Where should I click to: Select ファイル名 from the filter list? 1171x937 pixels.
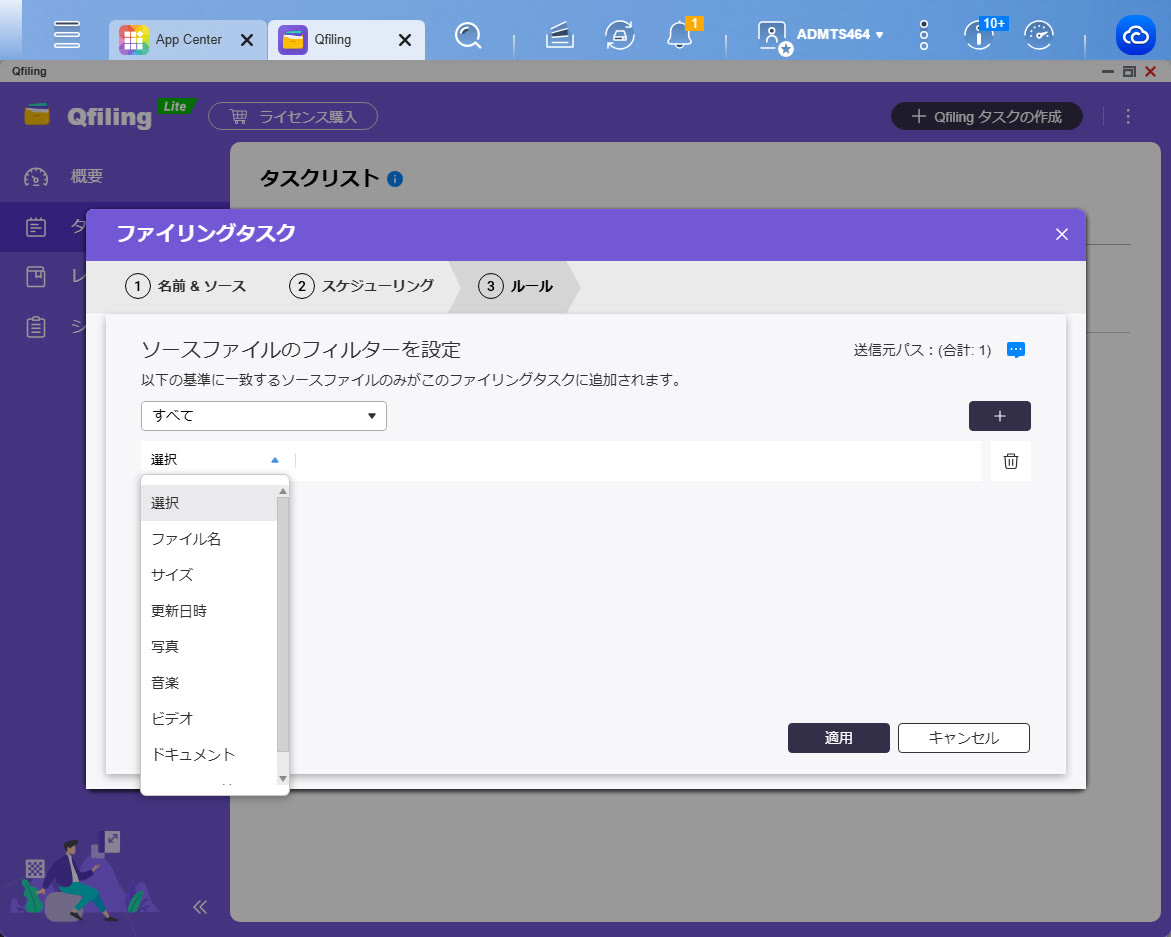[186, 539]
